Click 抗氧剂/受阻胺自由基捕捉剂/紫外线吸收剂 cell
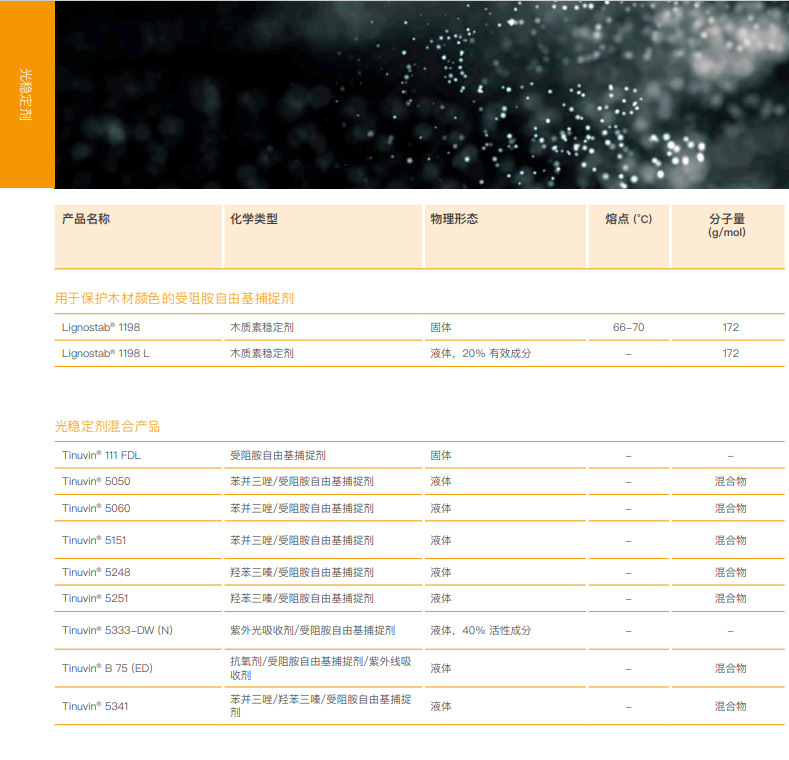 pyautogui.click(x=321, y=668)
